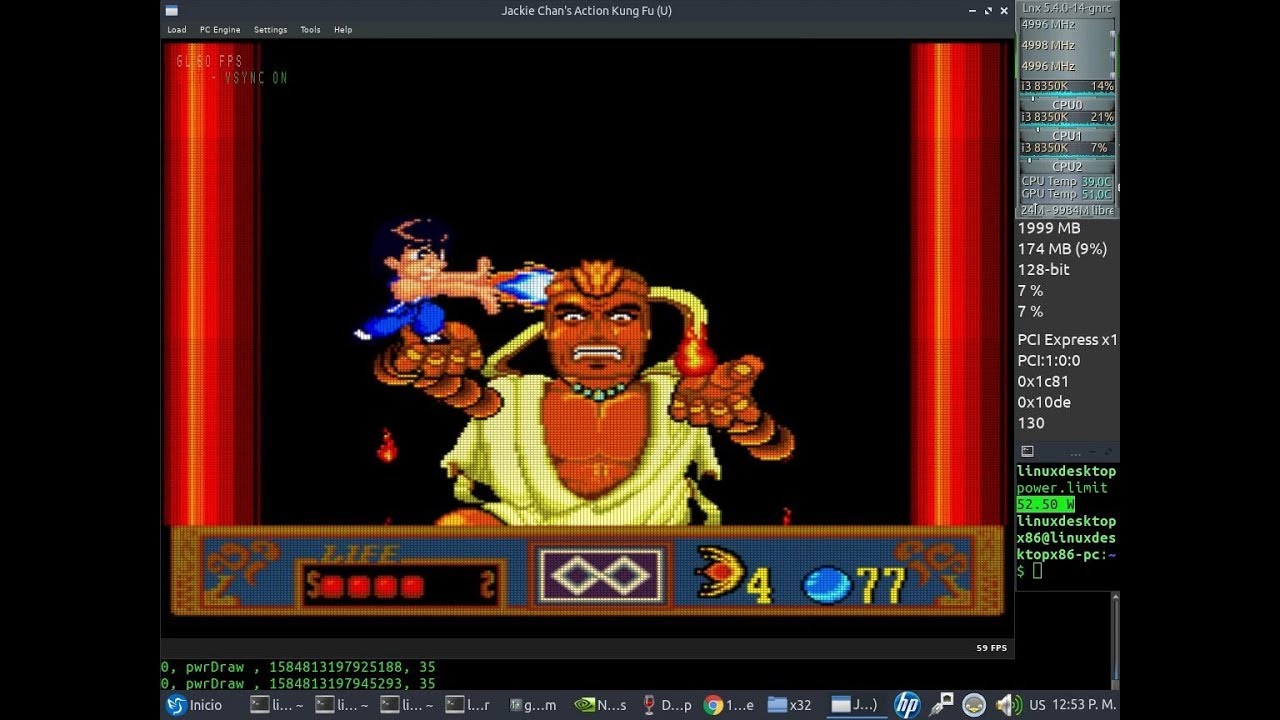The width and height of the screenshot is (1280, 720).
Task: Click the '0x10de' value
Action: tap(1044, 402)
